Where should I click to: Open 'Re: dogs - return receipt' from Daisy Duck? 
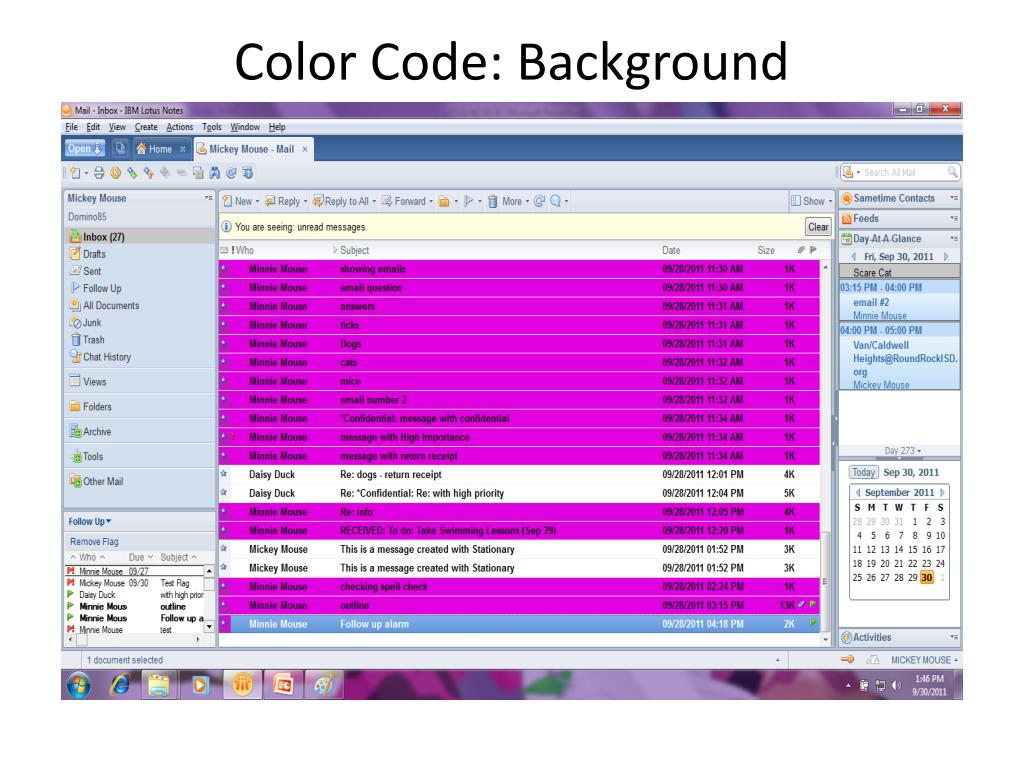(519, 475)
